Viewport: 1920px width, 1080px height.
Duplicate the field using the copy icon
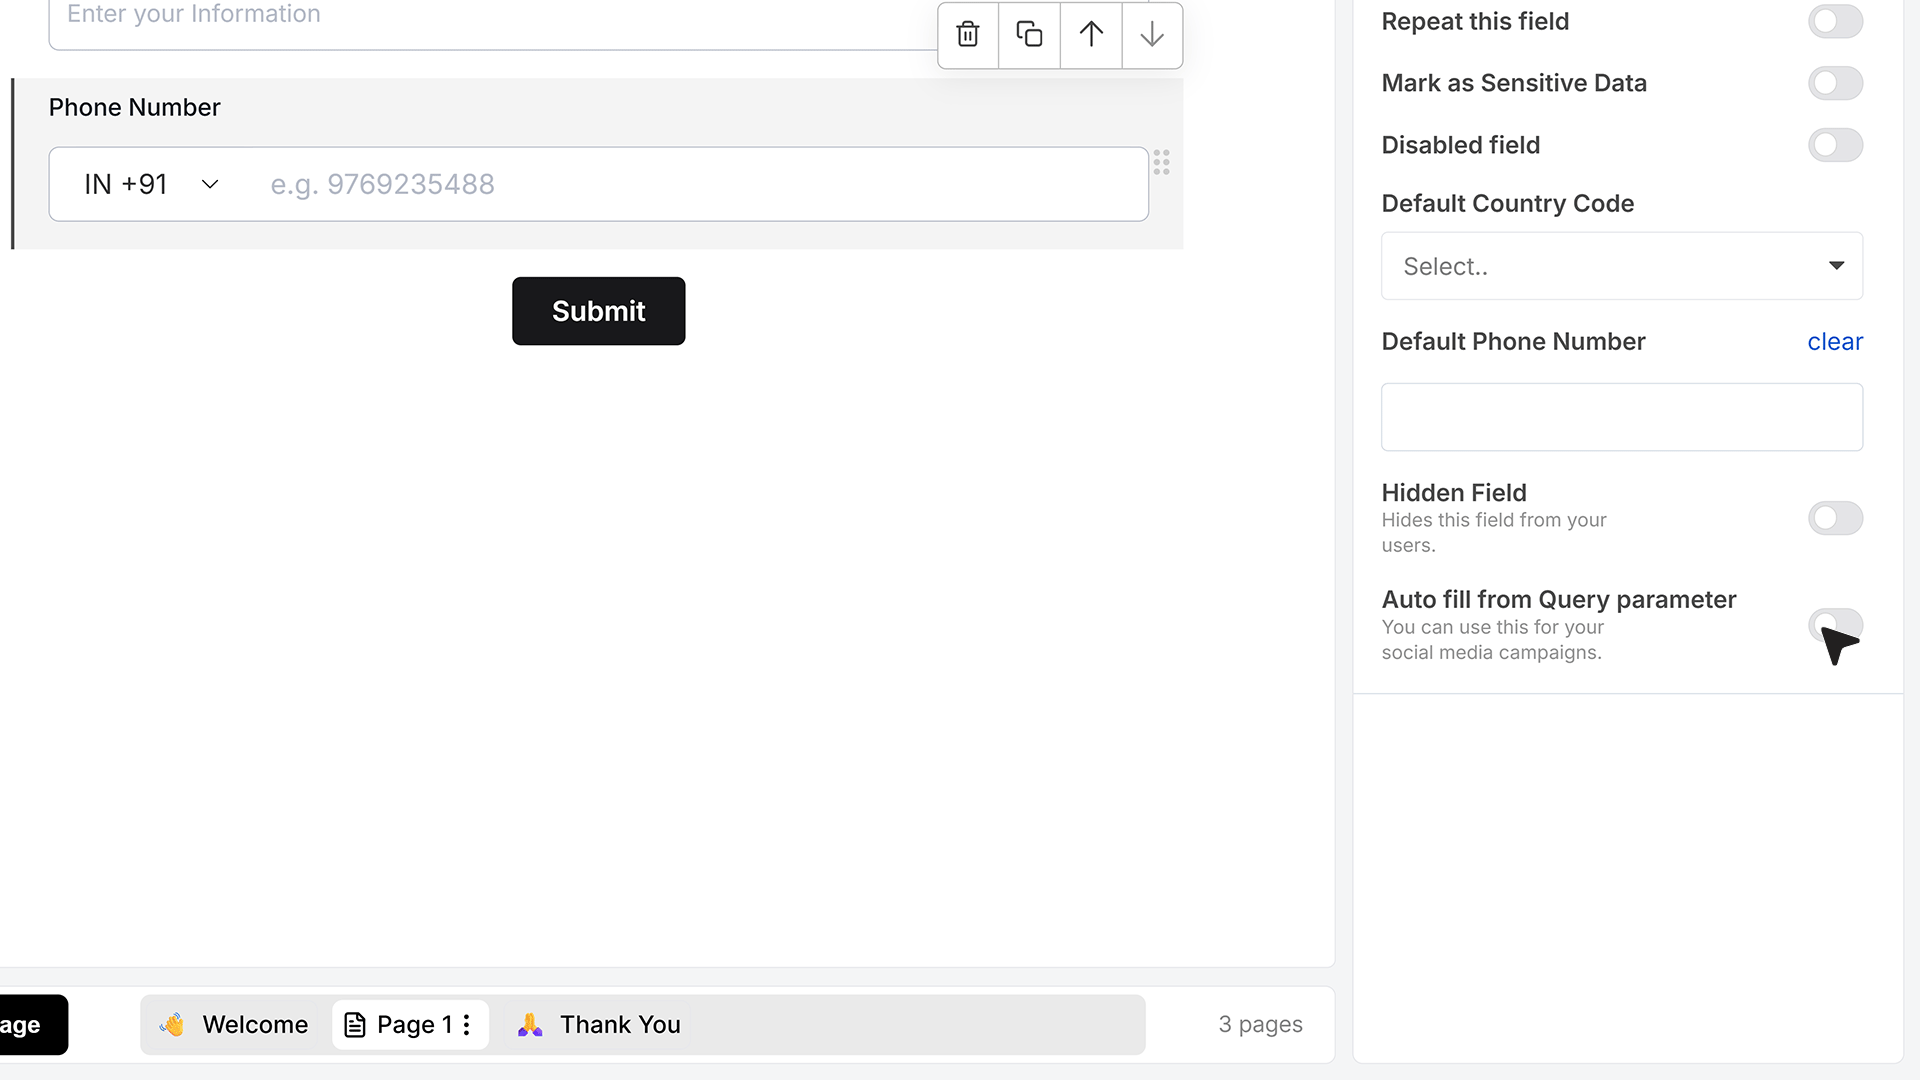[1029, 34]
